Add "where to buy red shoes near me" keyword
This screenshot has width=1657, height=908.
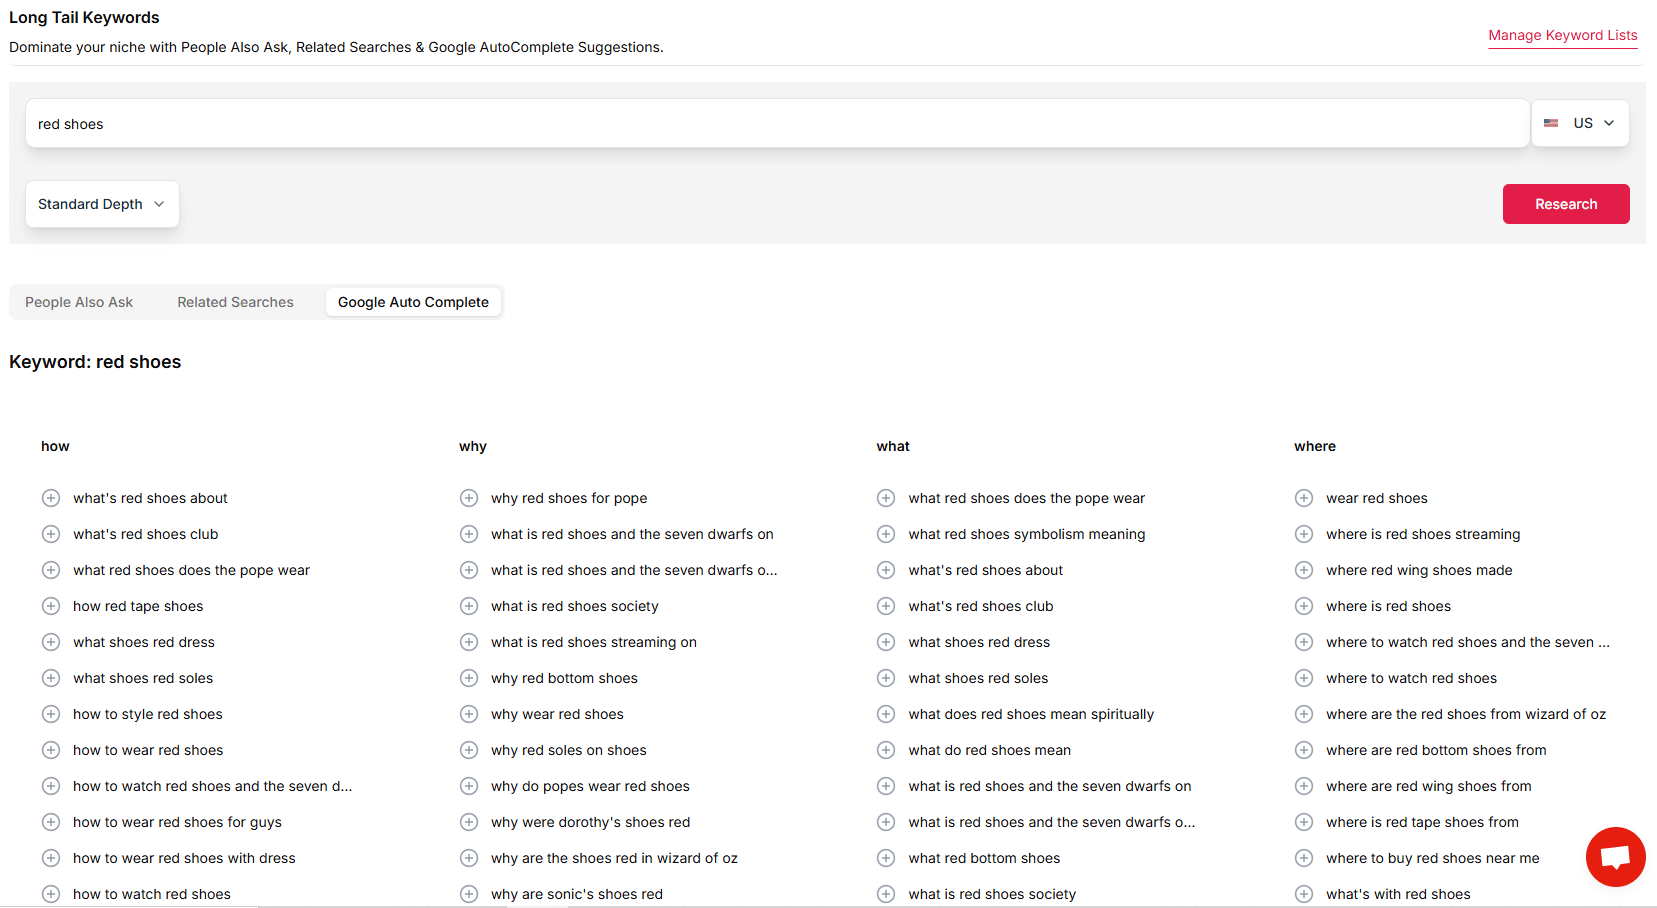[1304, 858]
